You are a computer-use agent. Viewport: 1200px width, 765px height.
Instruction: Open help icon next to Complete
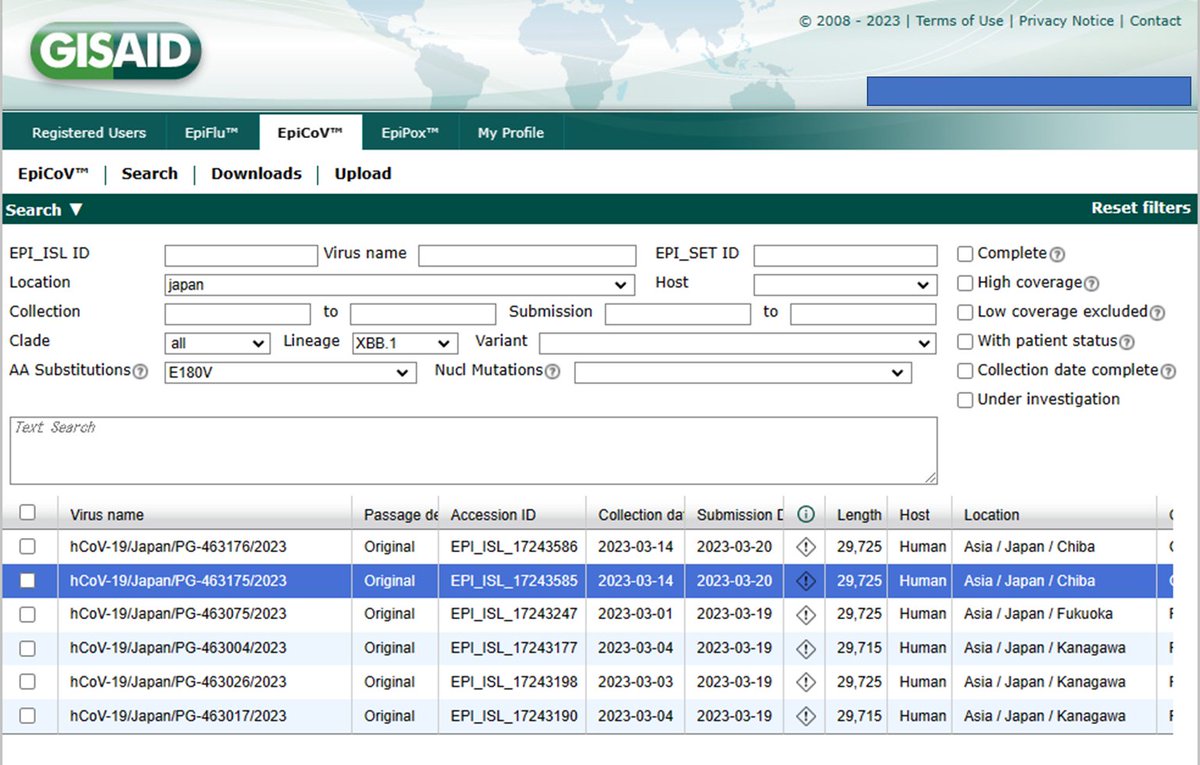pyautogui.click(x=1055, y=255)
